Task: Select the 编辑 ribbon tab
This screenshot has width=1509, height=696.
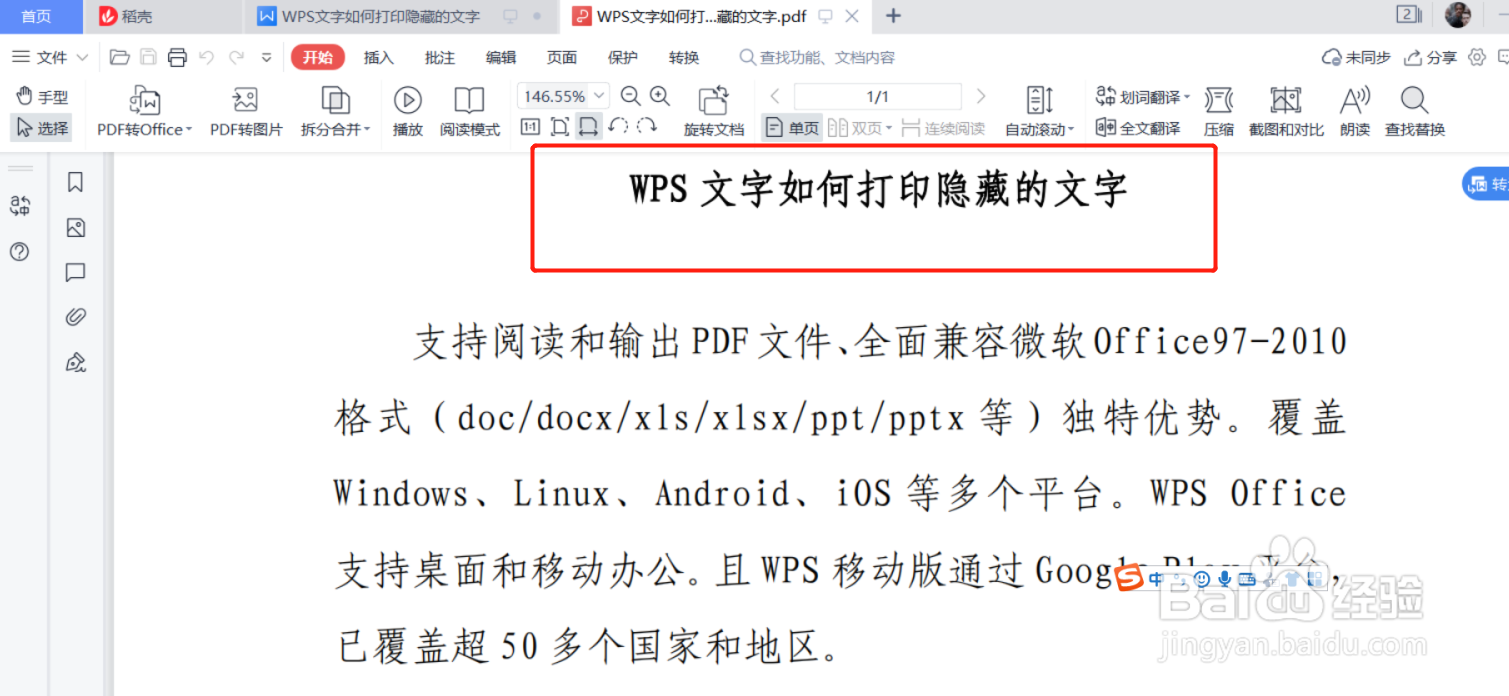Action: click(x=501, y=58)
